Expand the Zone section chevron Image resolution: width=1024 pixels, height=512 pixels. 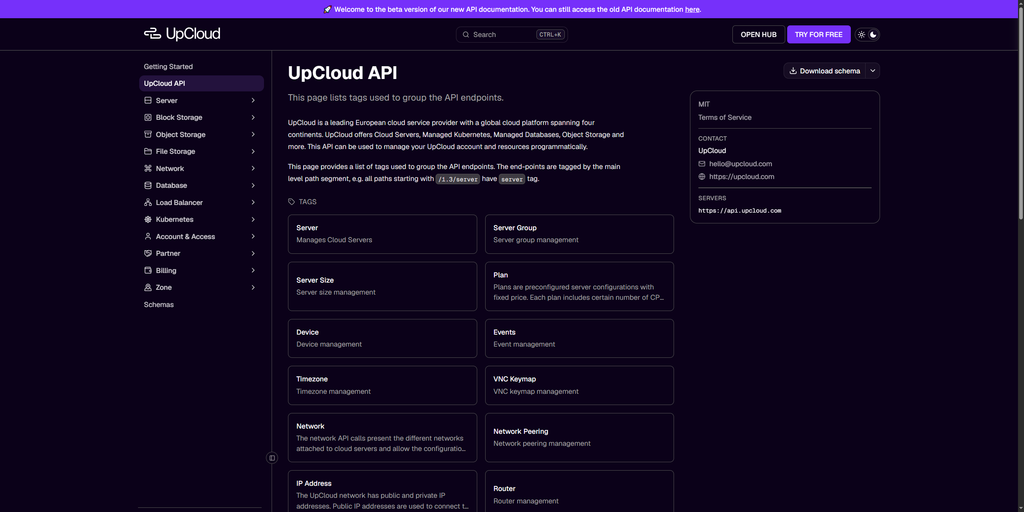(x=253, y=287)
